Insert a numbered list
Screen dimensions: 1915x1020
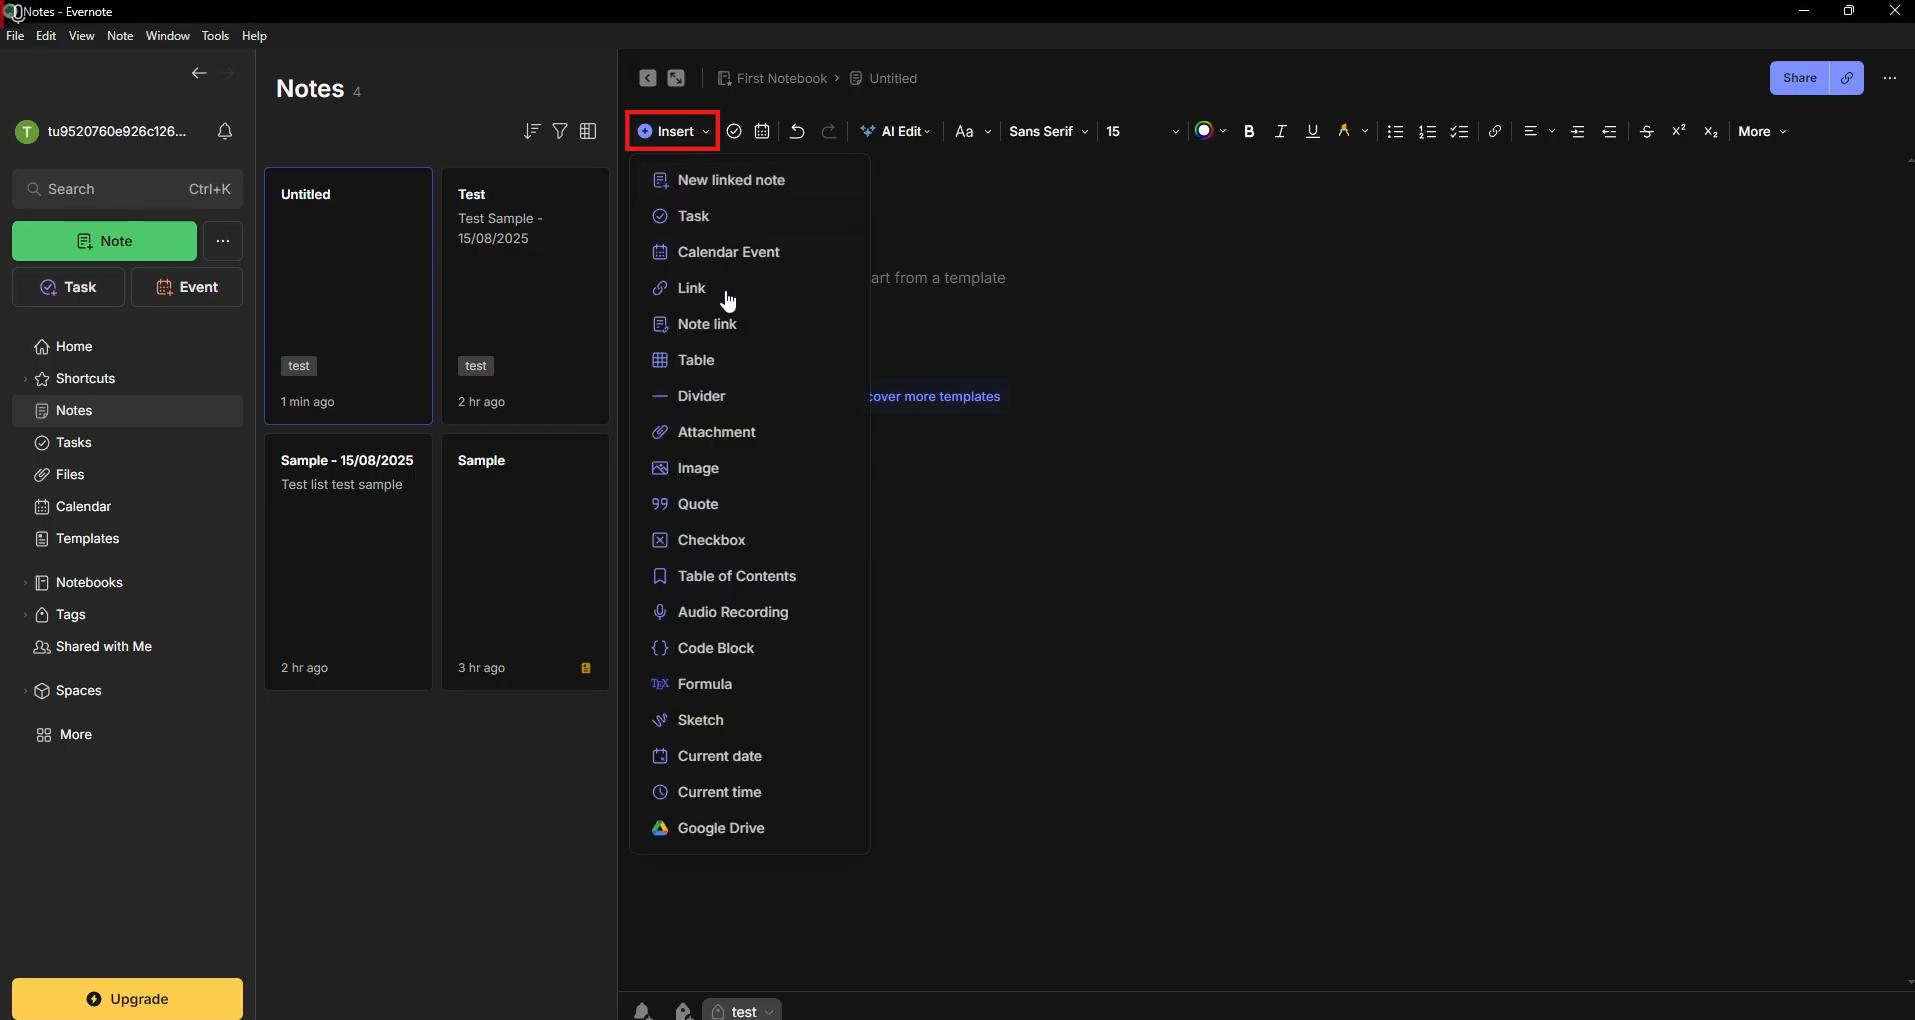click(x=1429, y=131)
